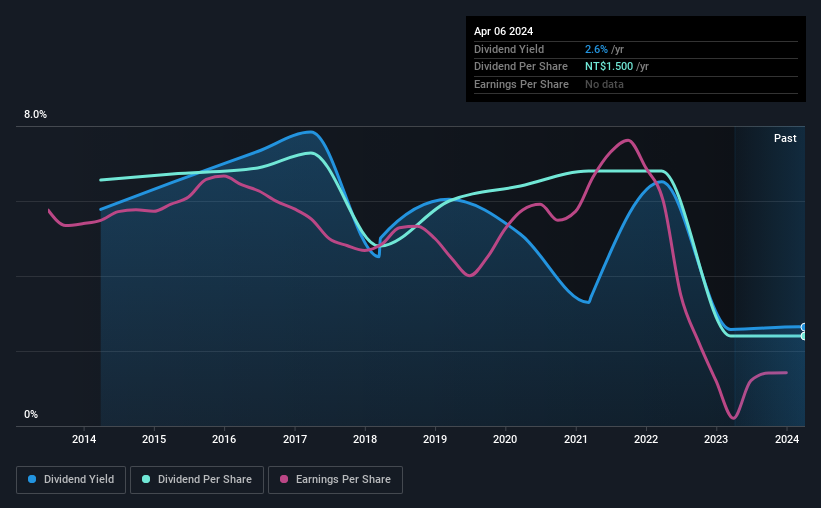Select the 2020 label on the x-axis
Viewport: 821px width, 508px height.
(505, 439)
